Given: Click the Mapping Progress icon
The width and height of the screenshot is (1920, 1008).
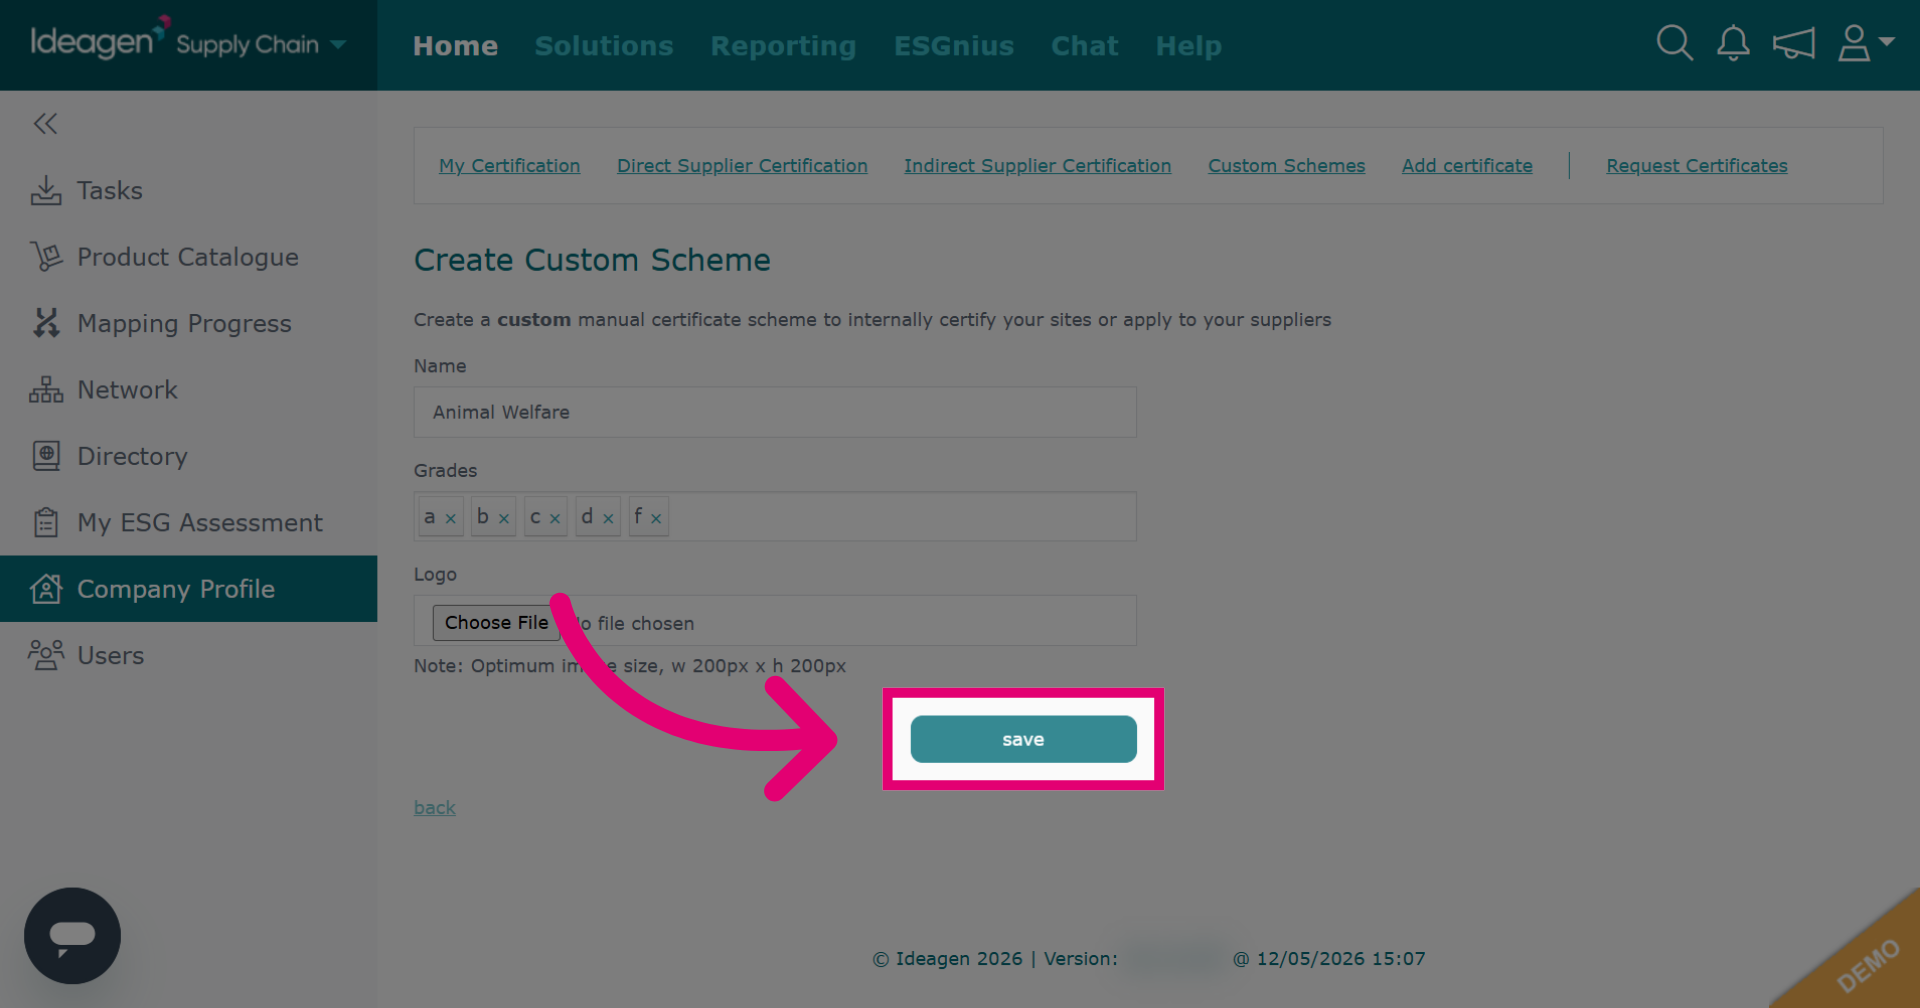Looking at the screenshot, I should pos(46,323).
